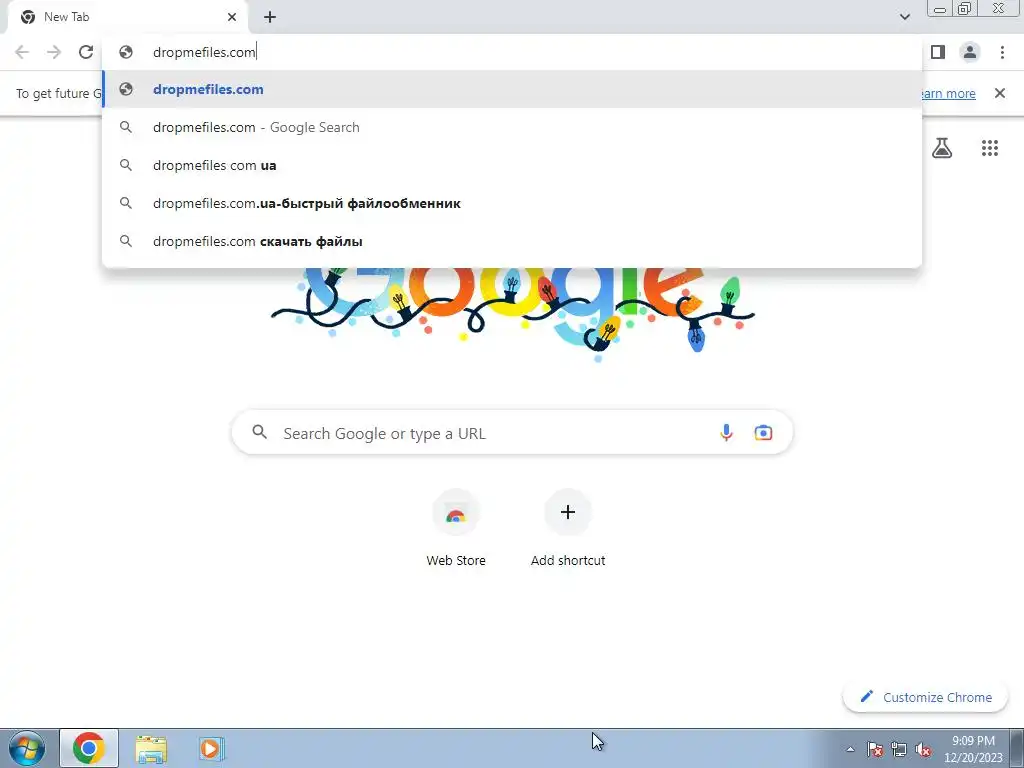Show hidden tray icons arrow
This screenshot has height=768, width=1024.
coord(850,749)
